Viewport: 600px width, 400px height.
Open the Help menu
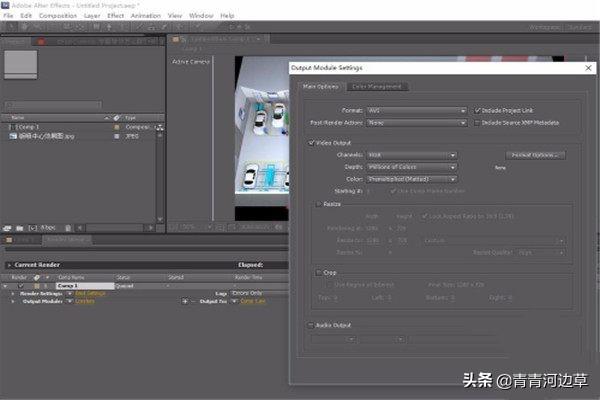pyautogui.click(x=227, y=16)
